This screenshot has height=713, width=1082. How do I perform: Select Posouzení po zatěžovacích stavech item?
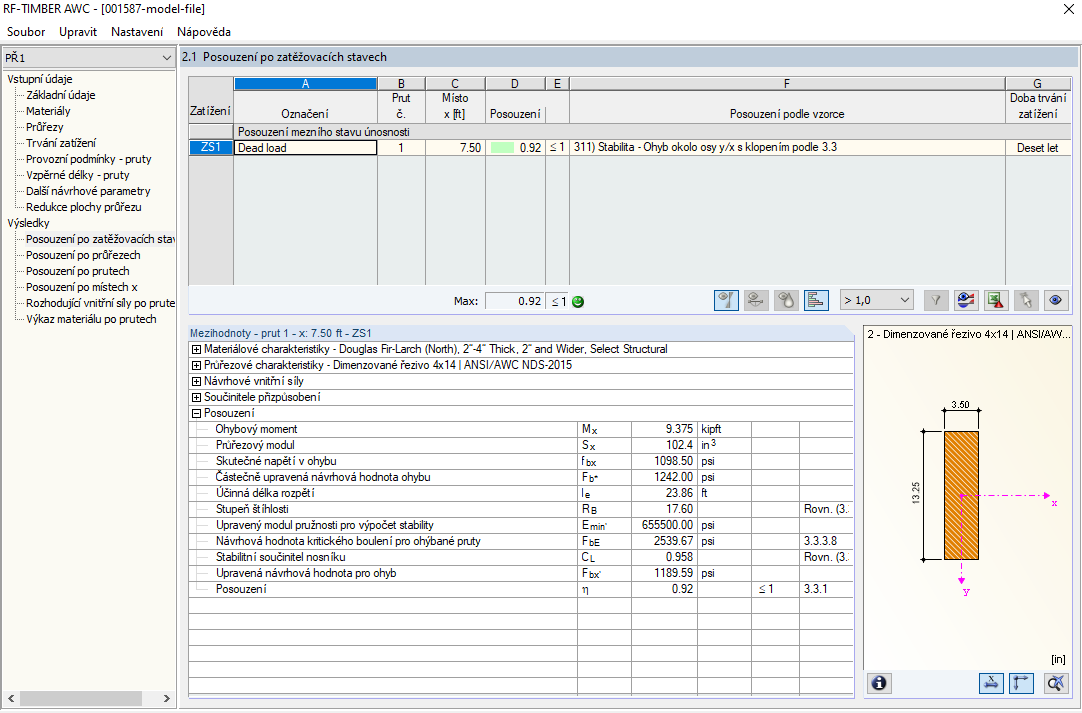(x=101, y=239)
